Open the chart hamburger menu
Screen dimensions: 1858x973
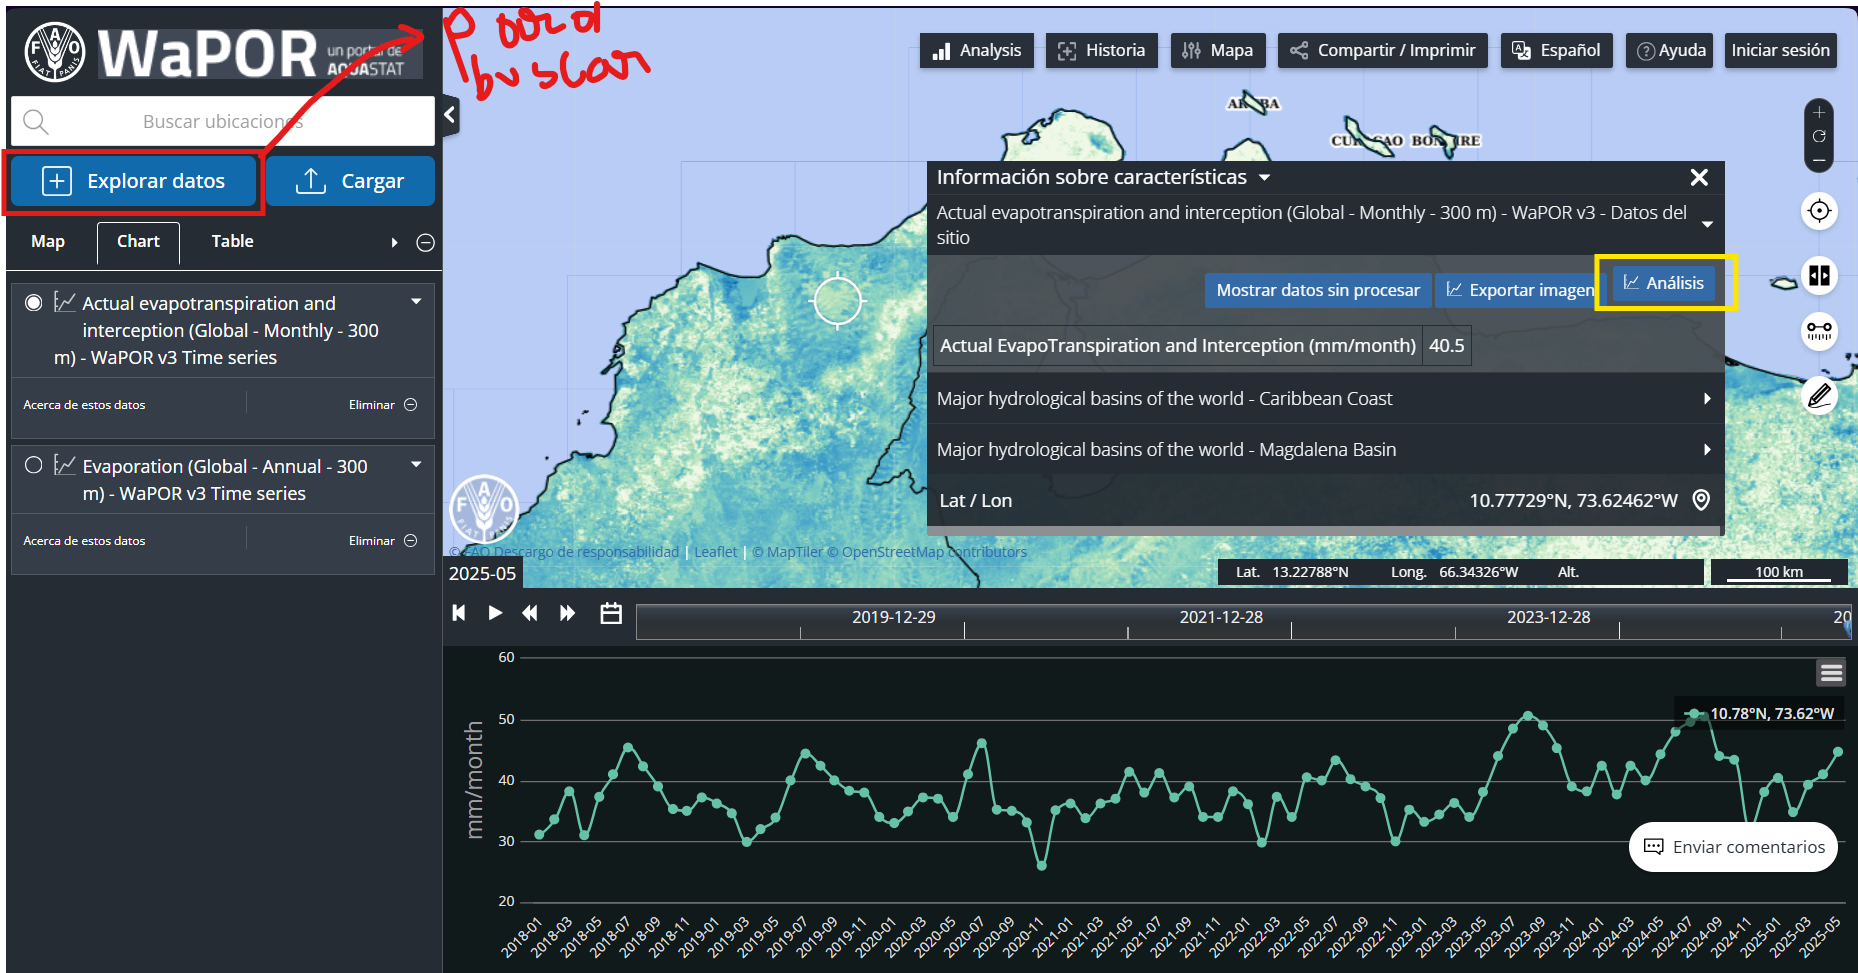coord(1831,673)
